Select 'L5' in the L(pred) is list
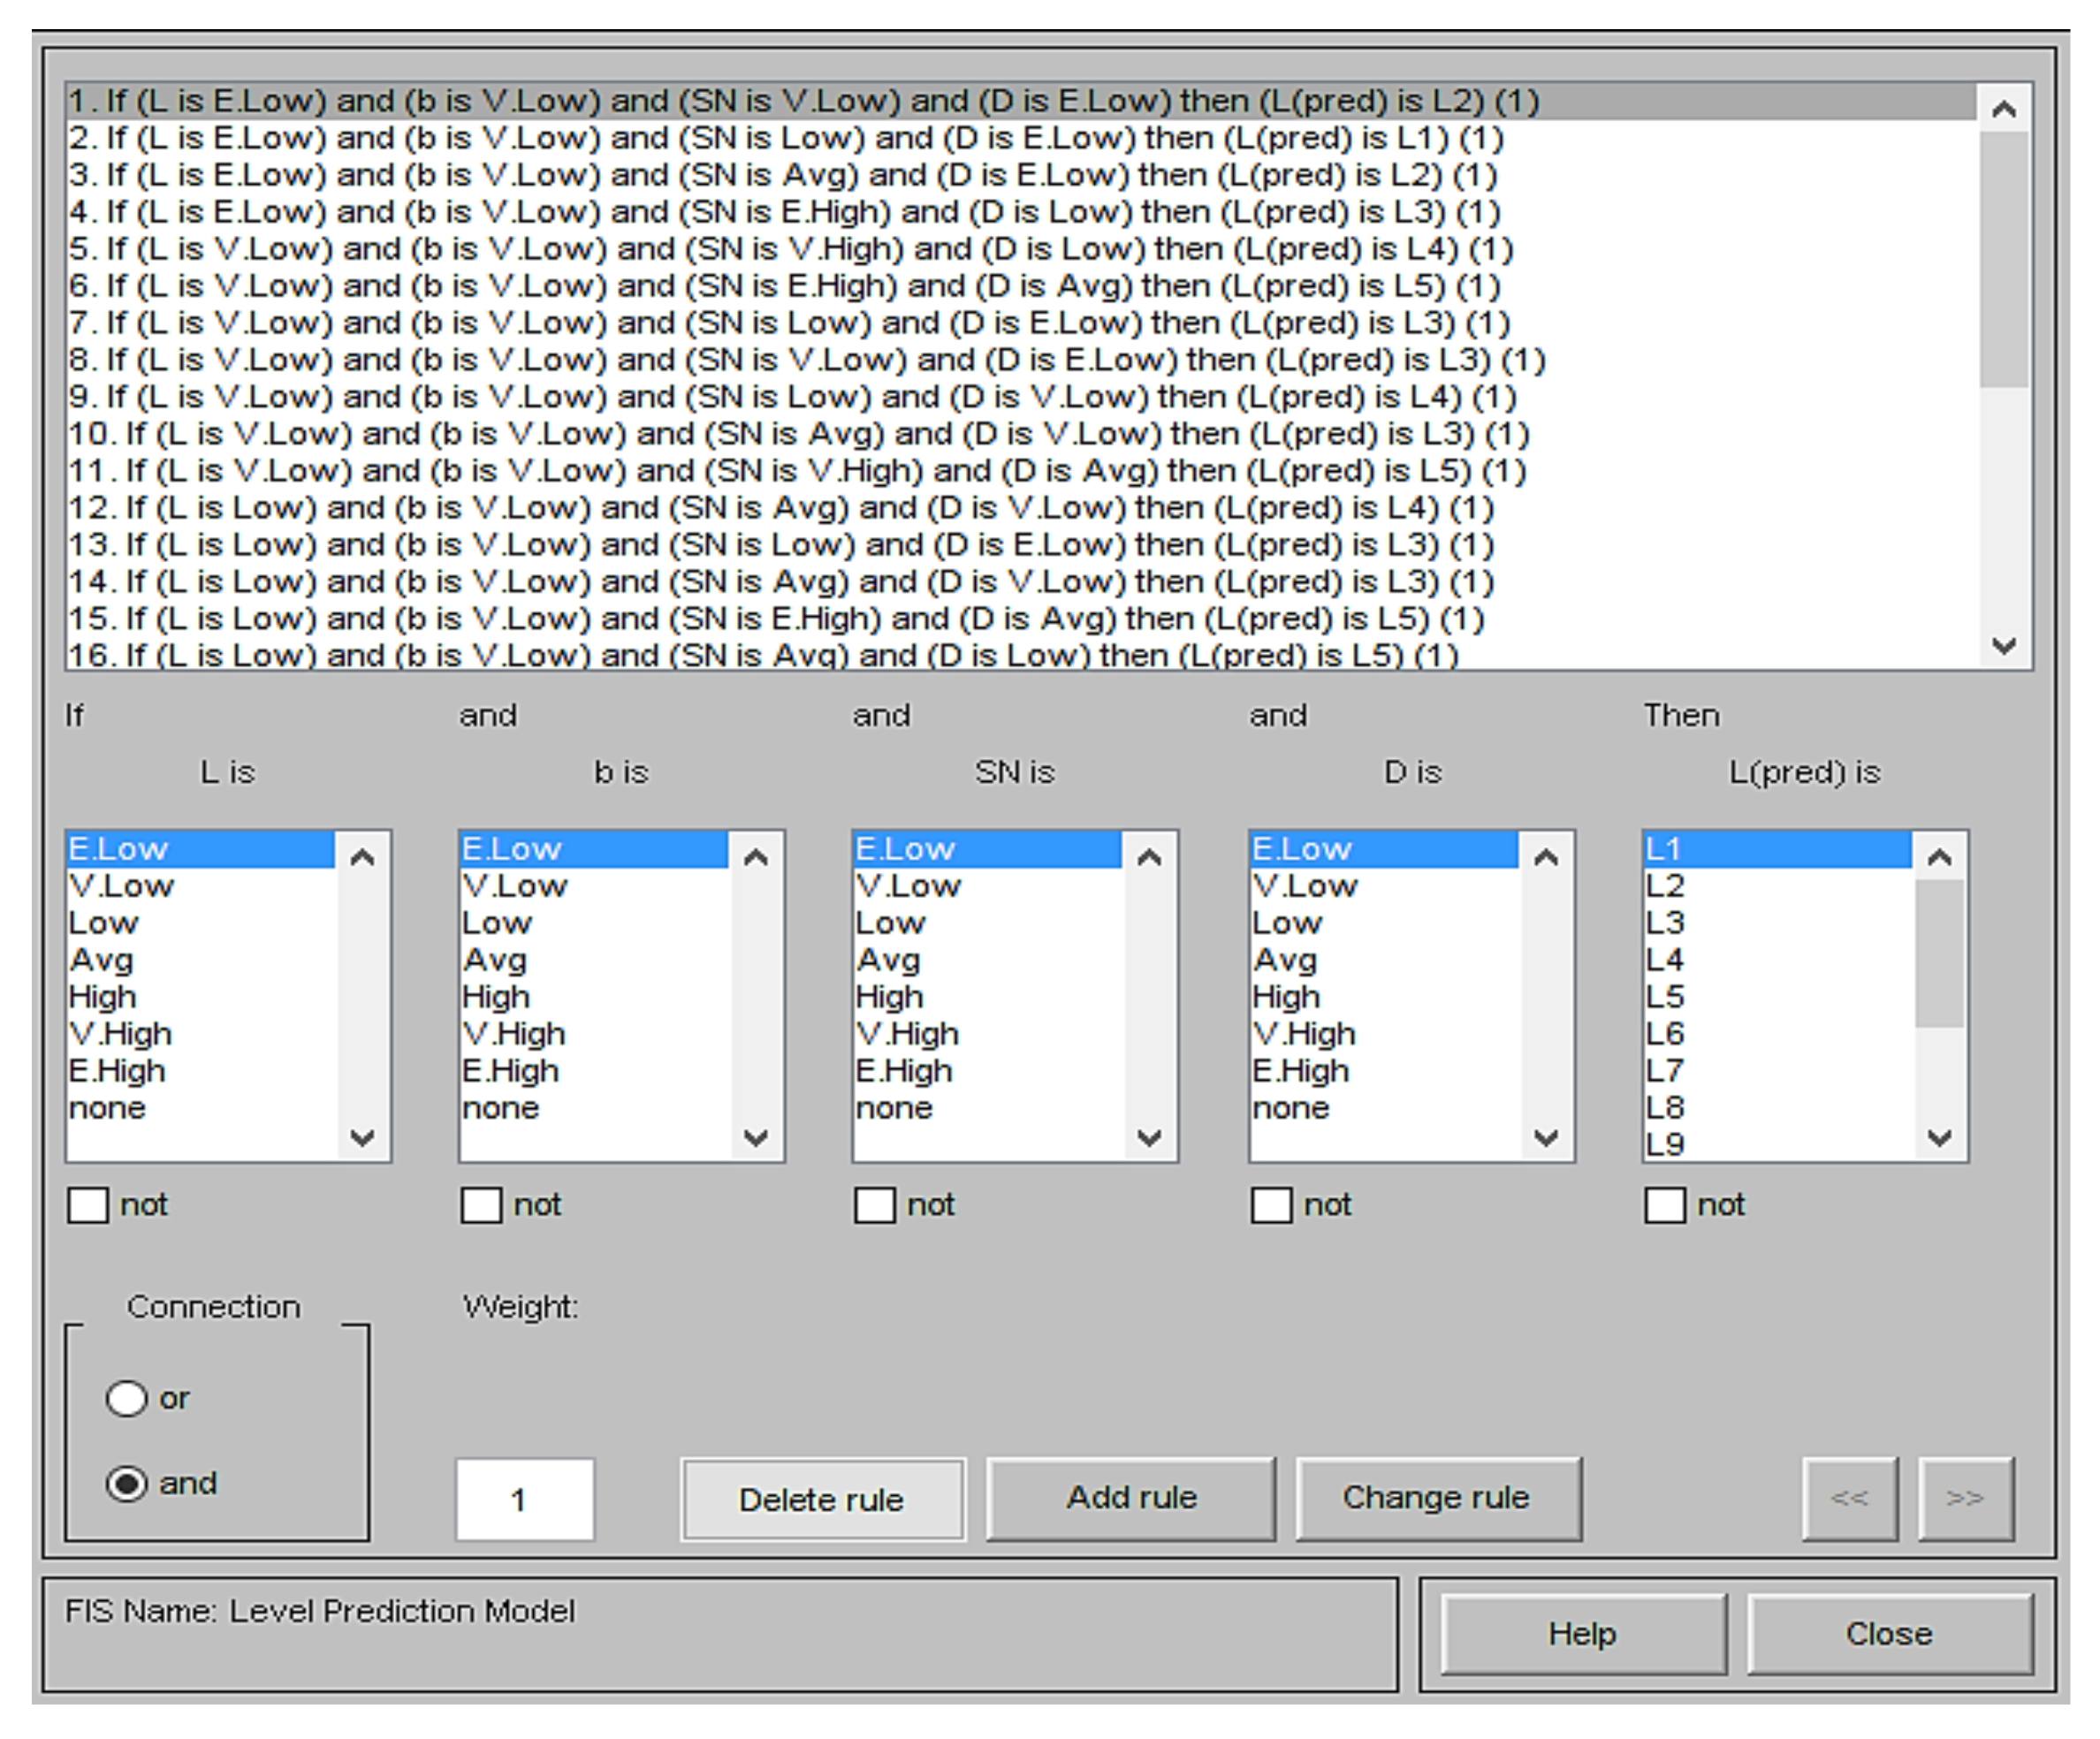Viewport: 2100px width, 1739px height. click(x=1666, y=996)
